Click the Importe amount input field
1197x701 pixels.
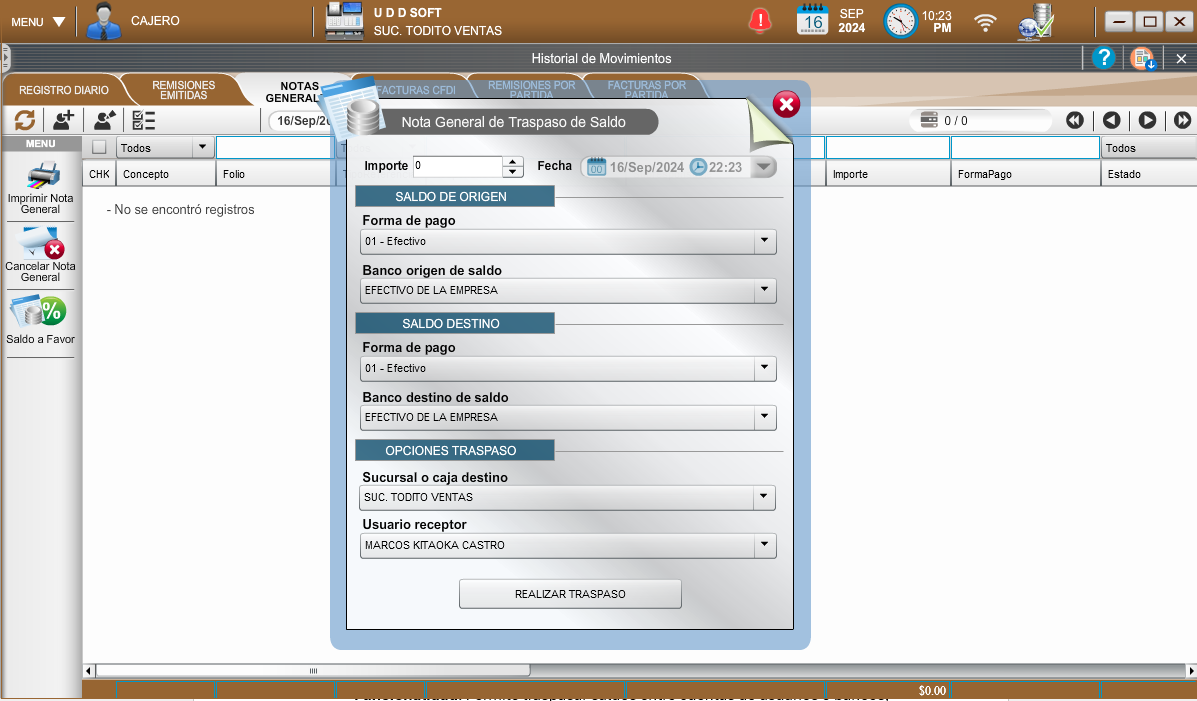click(x=457, y=166)
